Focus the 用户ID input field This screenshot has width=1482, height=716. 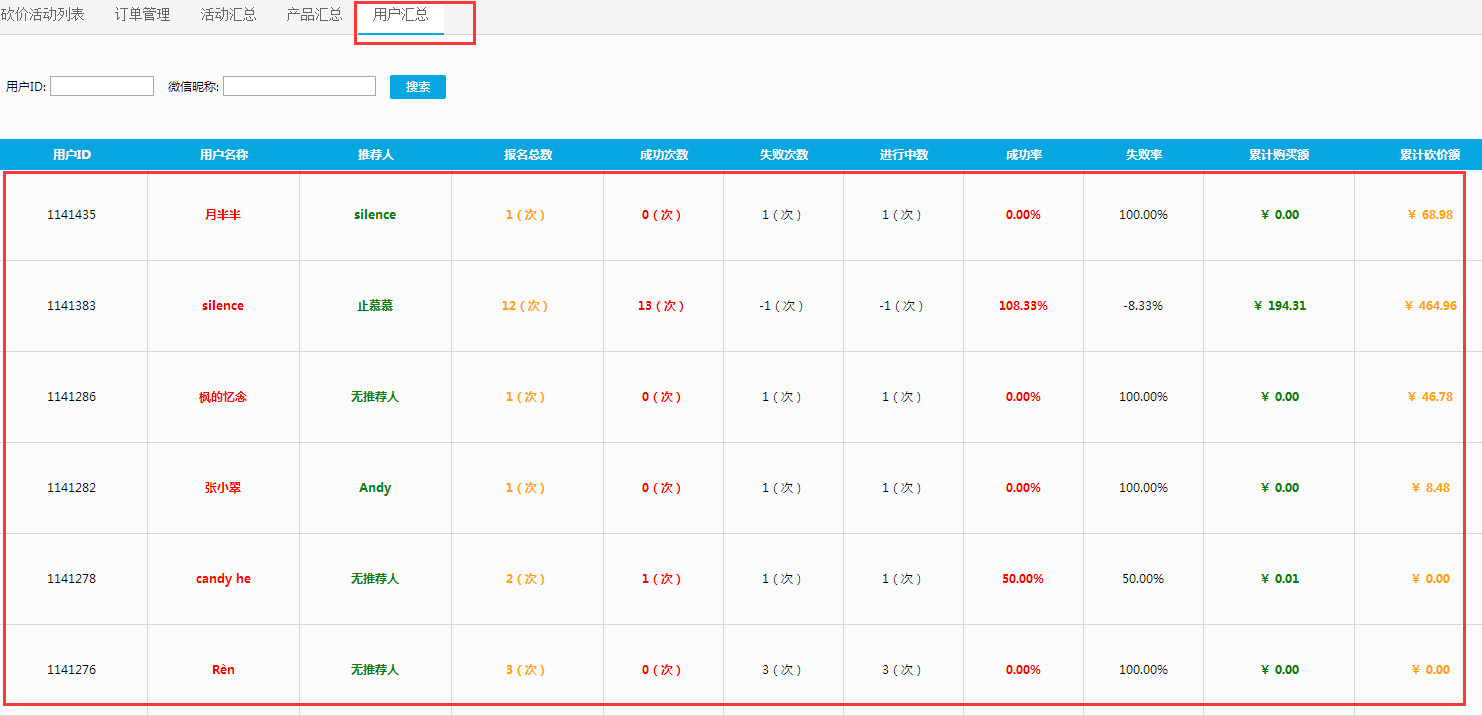point(102,87)
